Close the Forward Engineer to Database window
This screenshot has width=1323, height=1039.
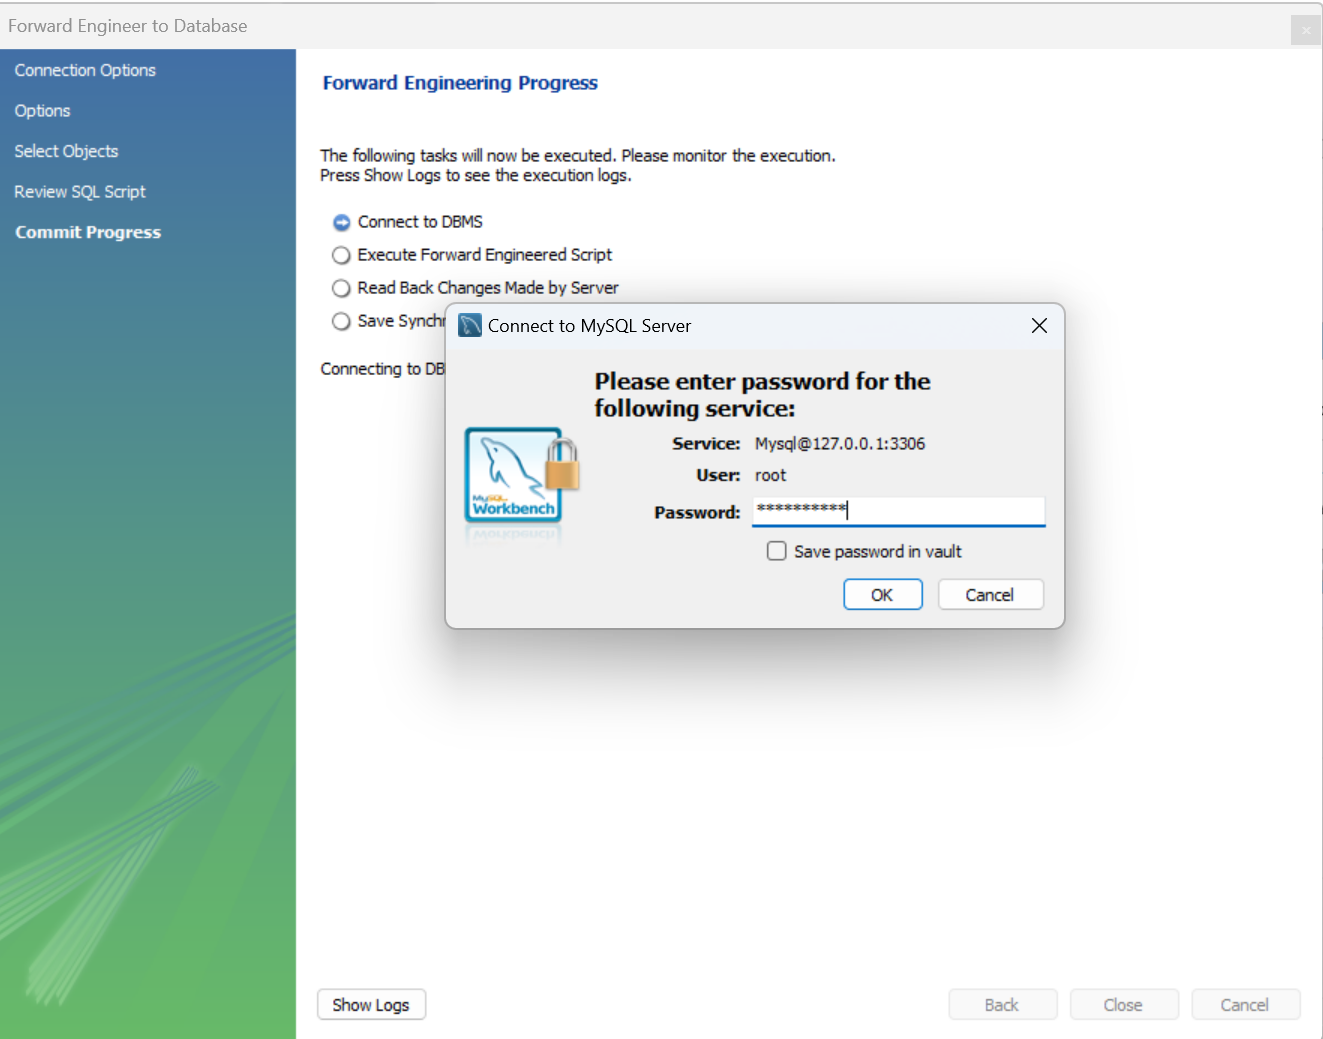pos(1305,30)
